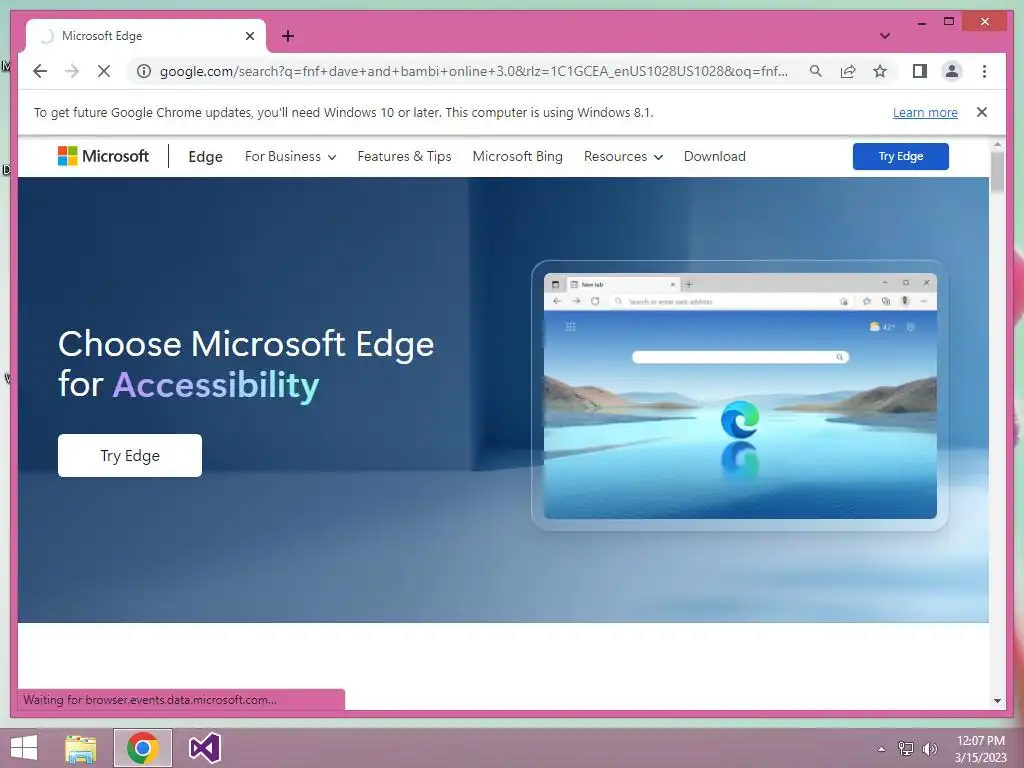
Task: Open the Windows Start button
Action: click(24, 748)
